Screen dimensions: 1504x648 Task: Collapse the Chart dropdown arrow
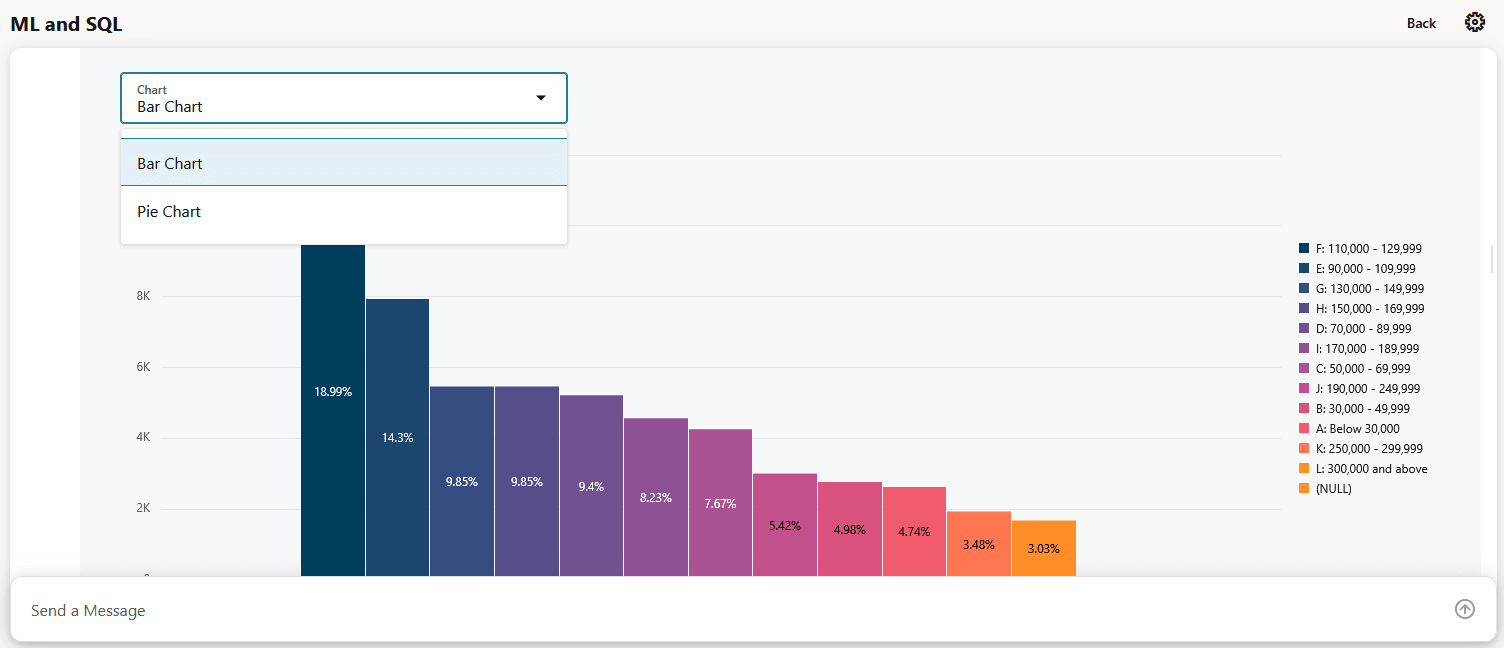point(541,98)
